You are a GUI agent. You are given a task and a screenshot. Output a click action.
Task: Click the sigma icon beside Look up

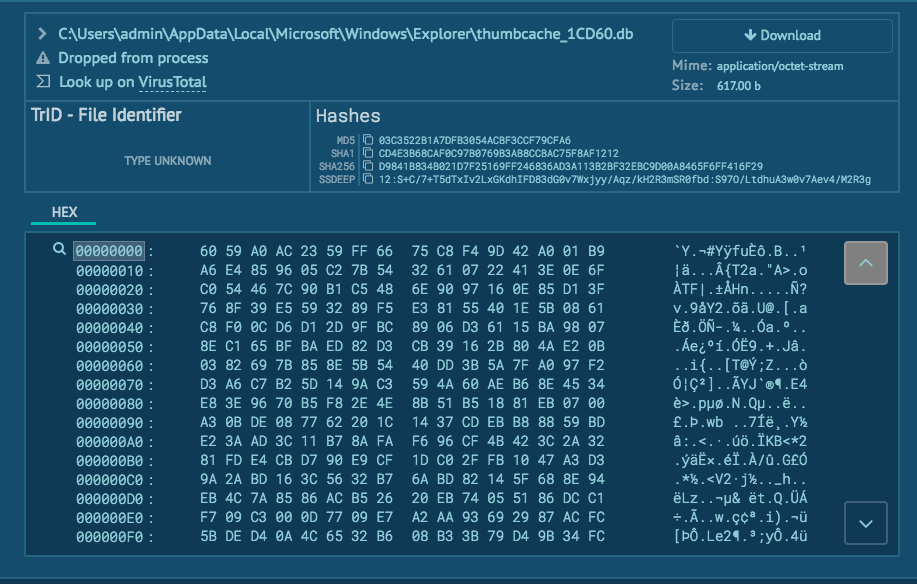(43, 82)
